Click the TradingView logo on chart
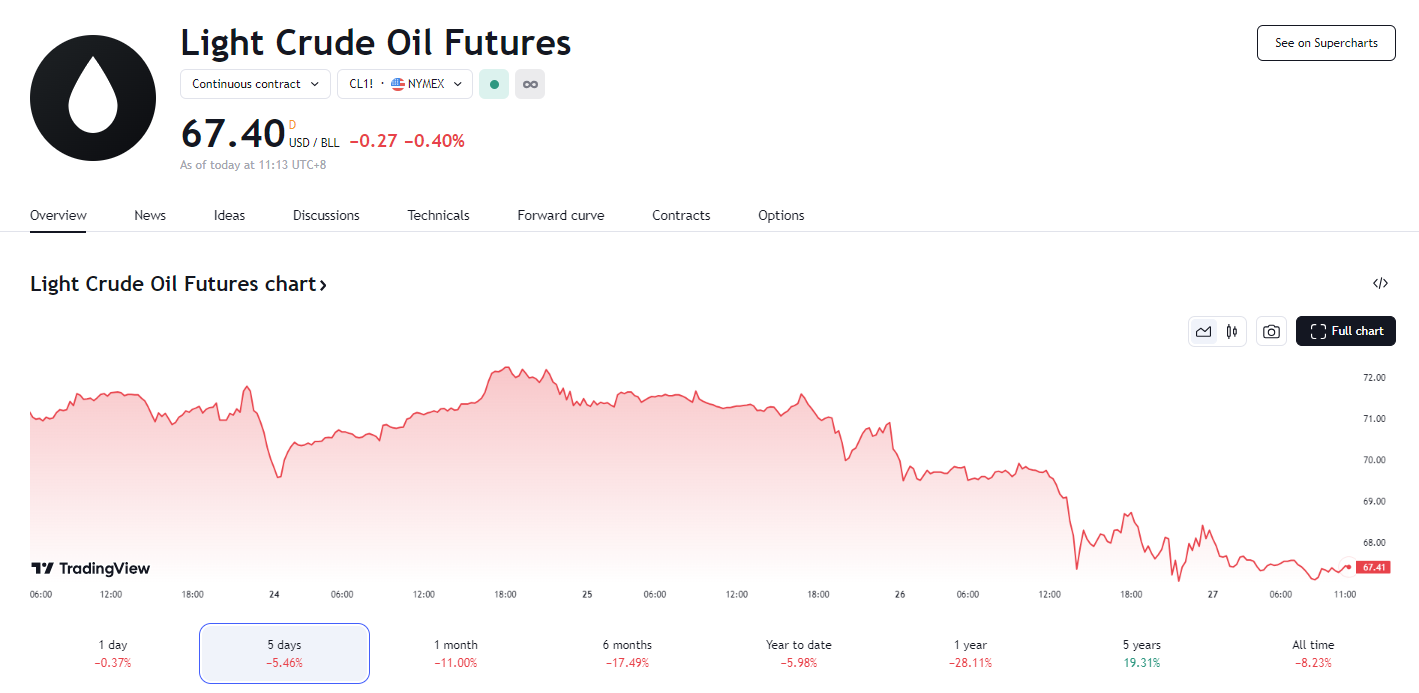This screenshot has width=1419, height=693. (91, 568)
